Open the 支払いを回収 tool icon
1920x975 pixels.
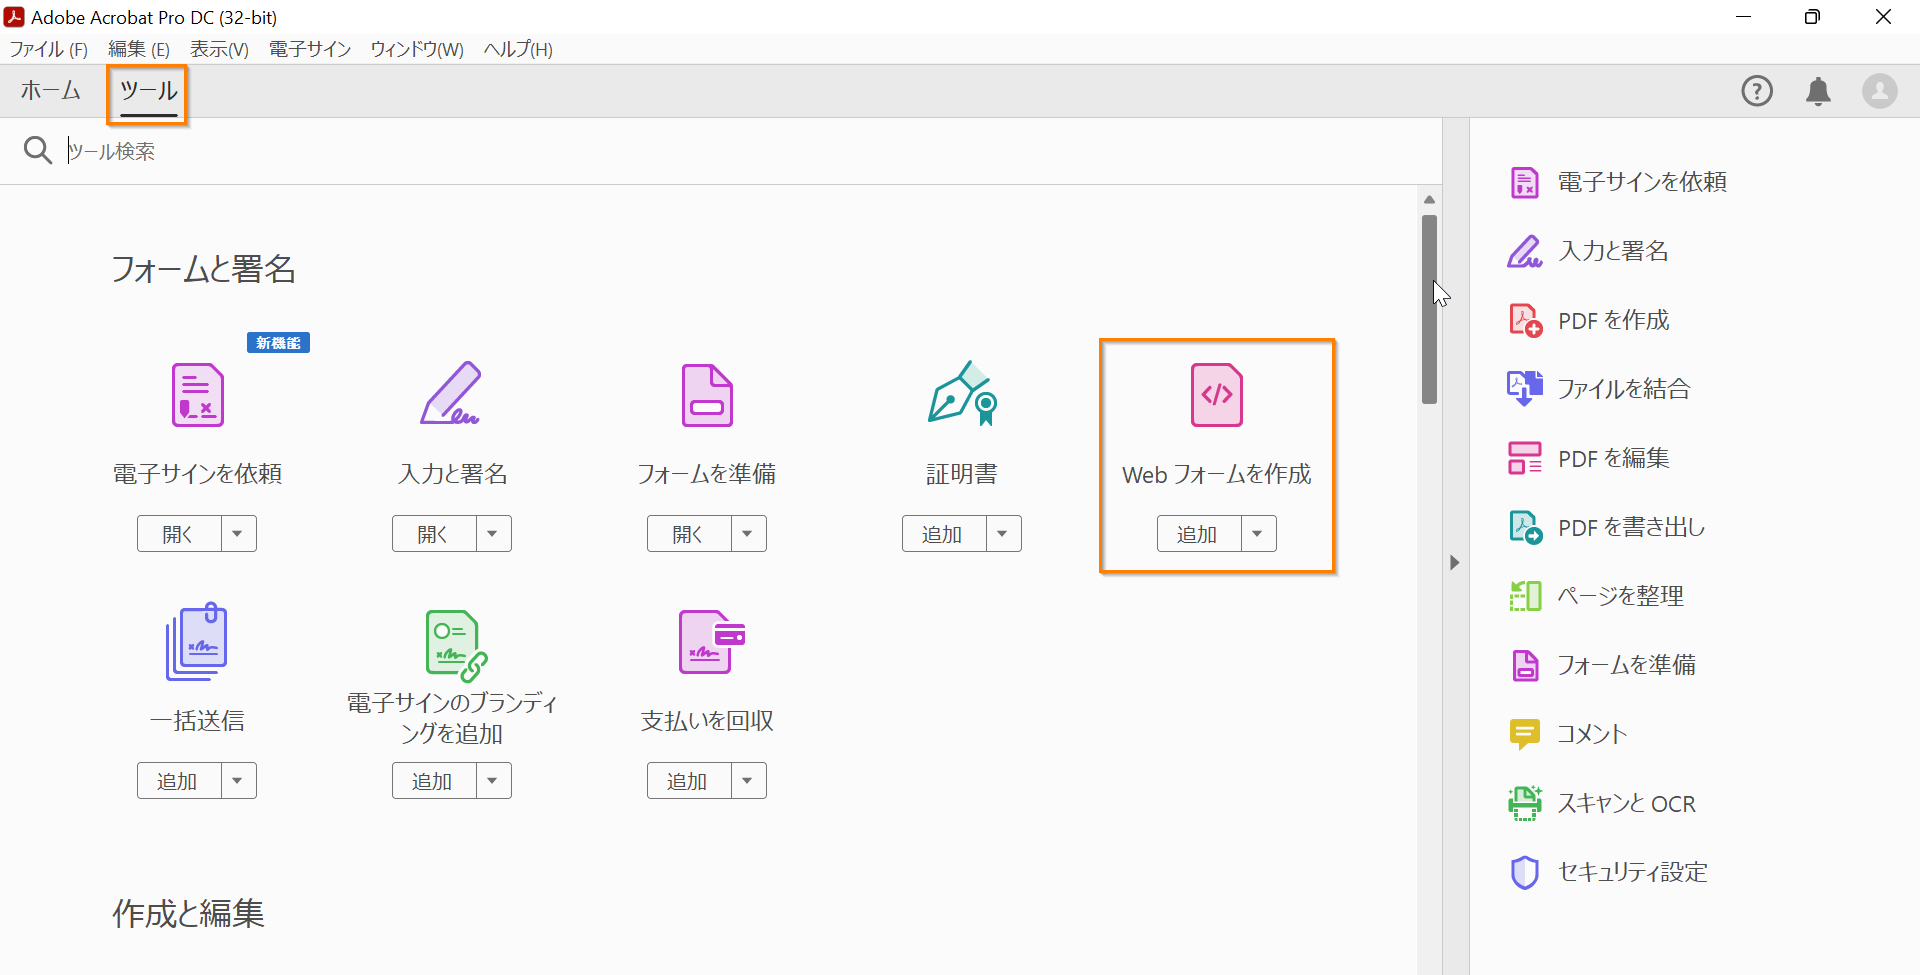(x=706, y=641)
